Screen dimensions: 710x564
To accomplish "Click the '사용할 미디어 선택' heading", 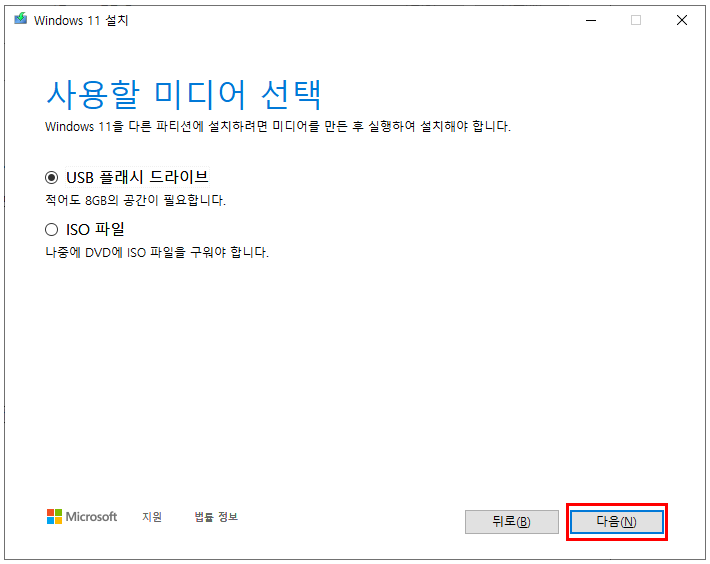I will (x=184, y=95).
